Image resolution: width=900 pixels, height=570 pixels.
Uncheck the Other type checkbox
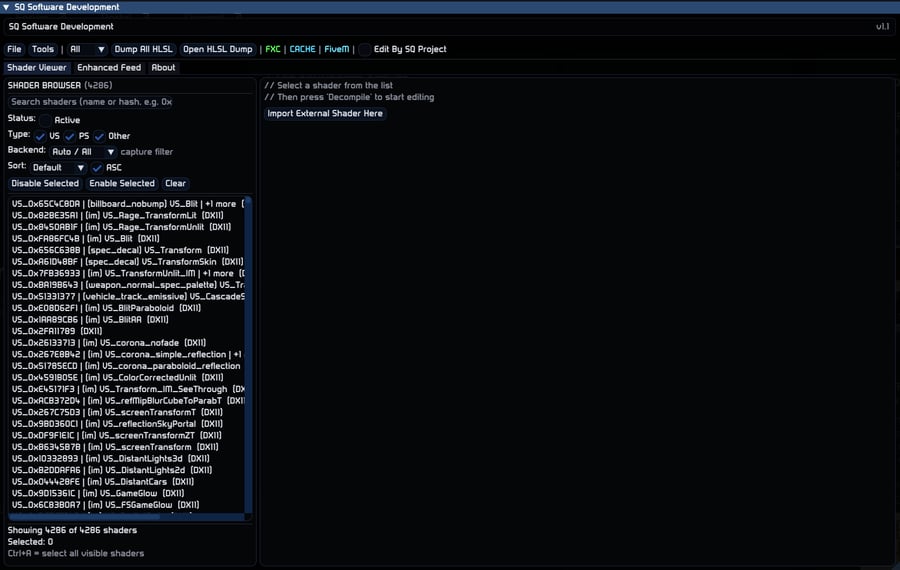coord(99,136)
